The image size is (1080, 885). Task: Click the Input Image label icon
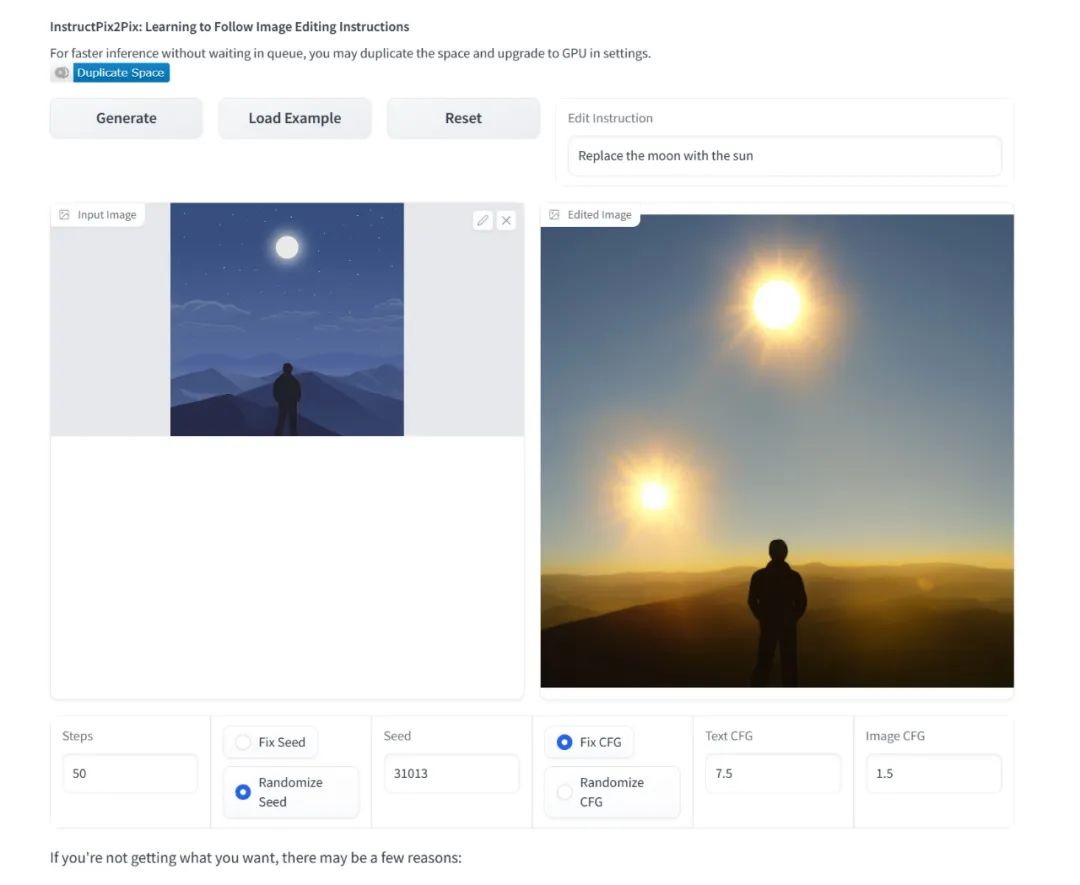click(x=65, y=215)
